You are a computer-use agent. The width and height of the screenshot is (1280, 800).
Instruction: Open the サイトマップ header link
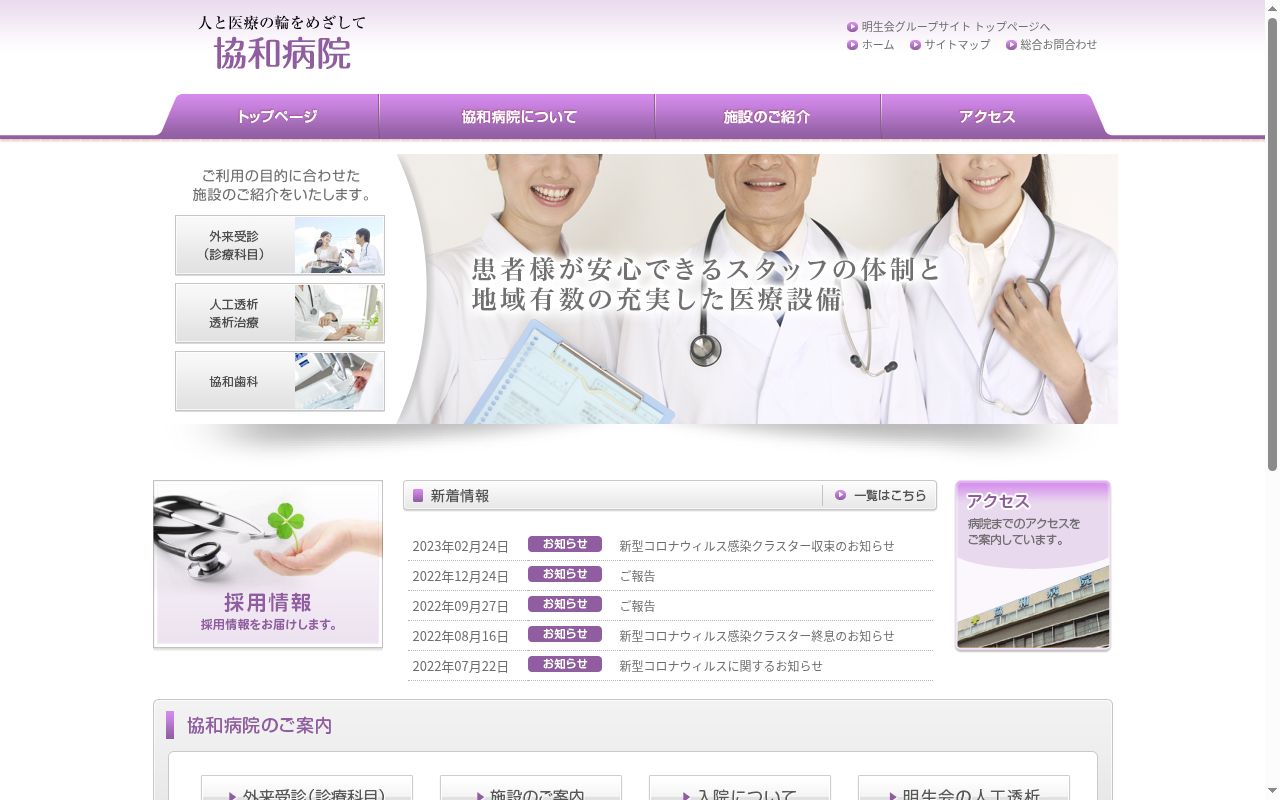click(957, 45)
